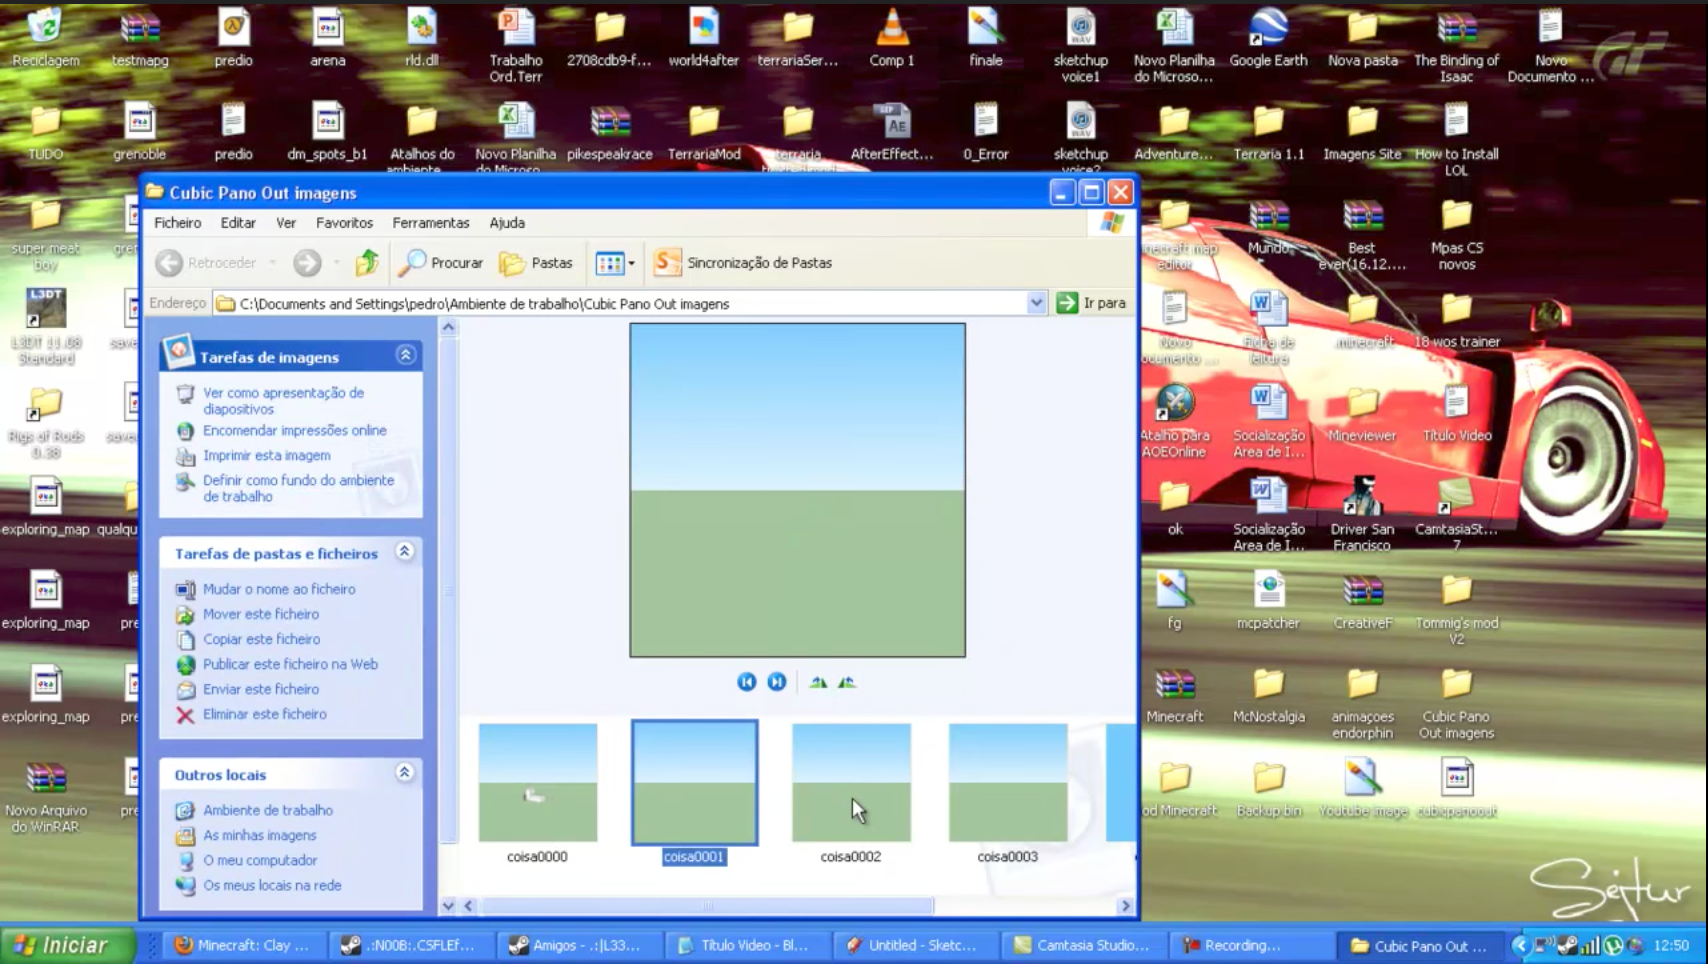This screenshot has height=964, width=1708.
Task: Select the mcpatcher desktop icon
Action: click(1268, 601)
